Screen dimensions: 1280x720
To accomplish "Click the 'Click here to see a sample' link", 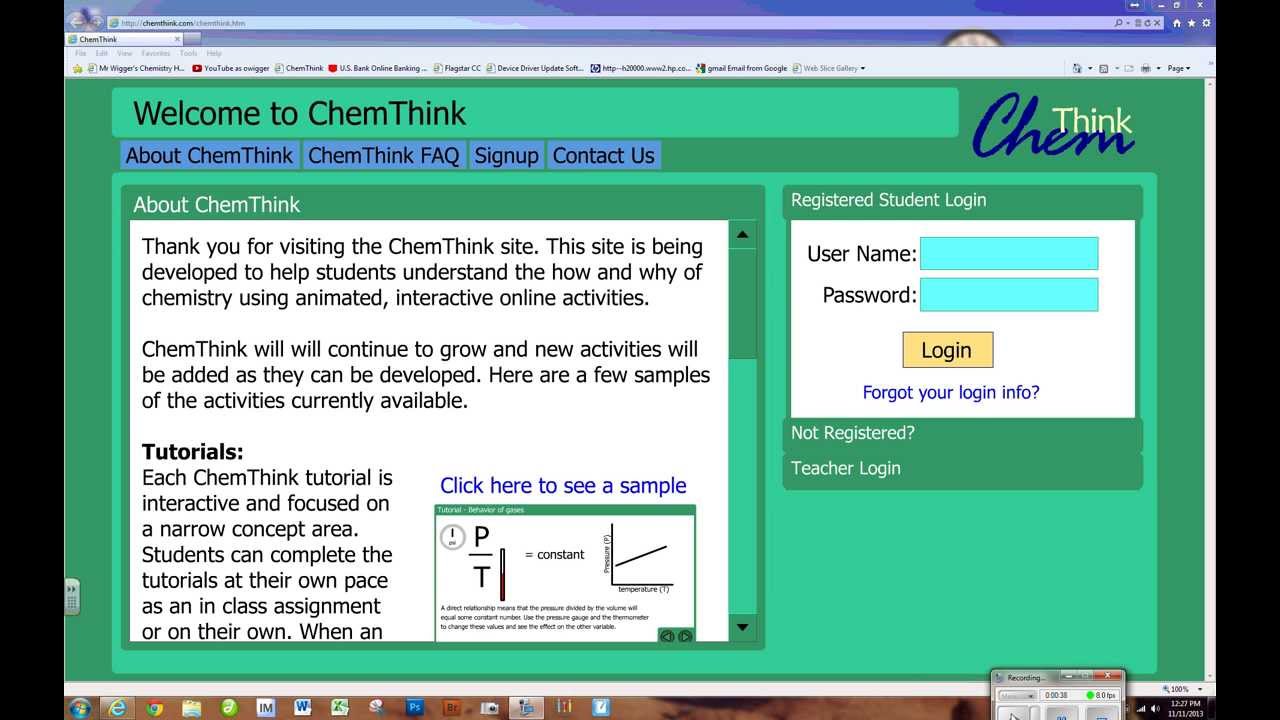I will [x=563, y=486].
